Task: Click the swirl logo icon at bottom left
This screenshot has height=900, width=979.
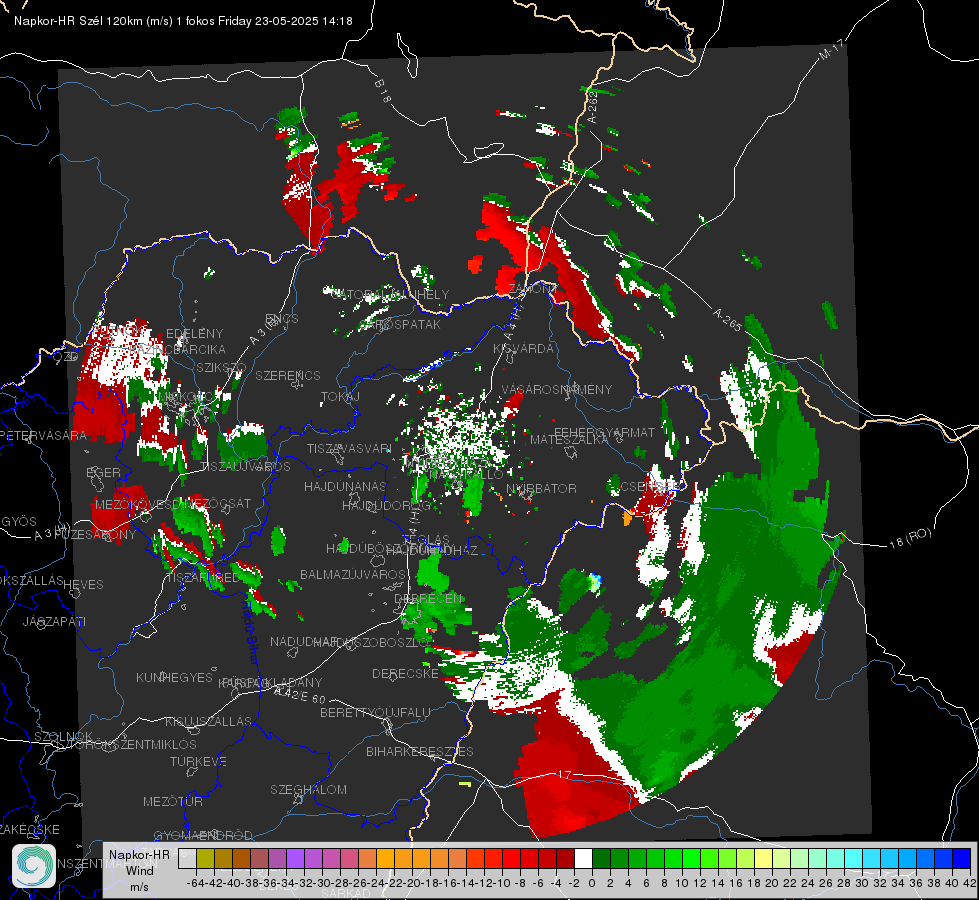Action: coord(34,866)
